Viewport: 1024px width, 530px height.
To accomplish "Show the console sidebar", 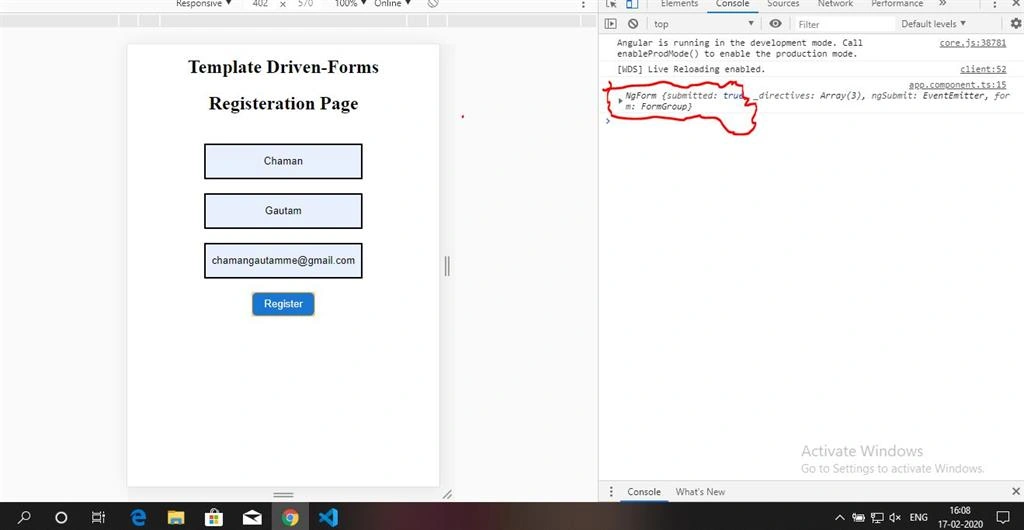I will coord(611,24).
